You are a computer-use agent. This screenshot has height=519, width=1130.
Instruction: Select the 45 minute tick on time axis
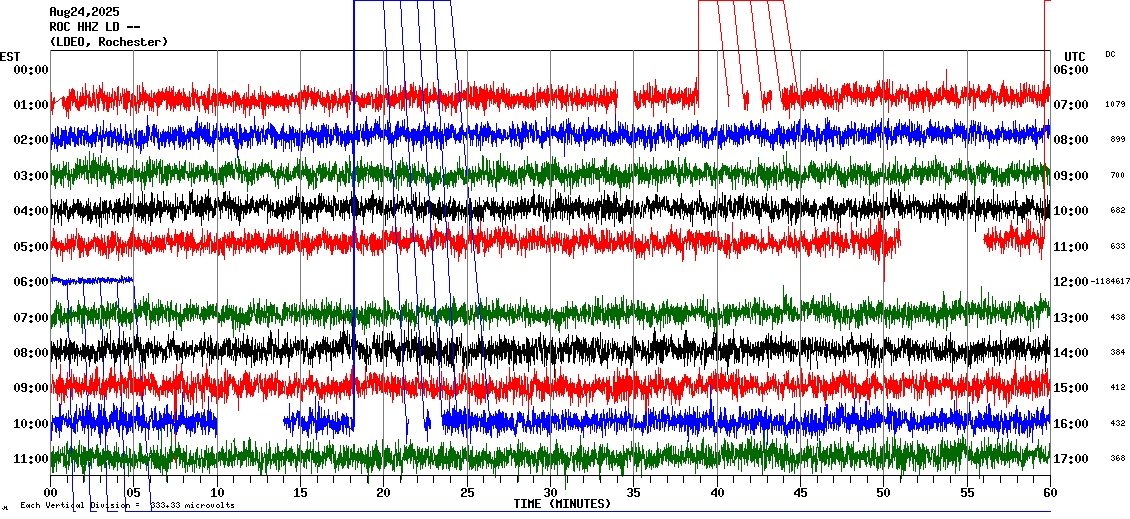click(800, 492)
